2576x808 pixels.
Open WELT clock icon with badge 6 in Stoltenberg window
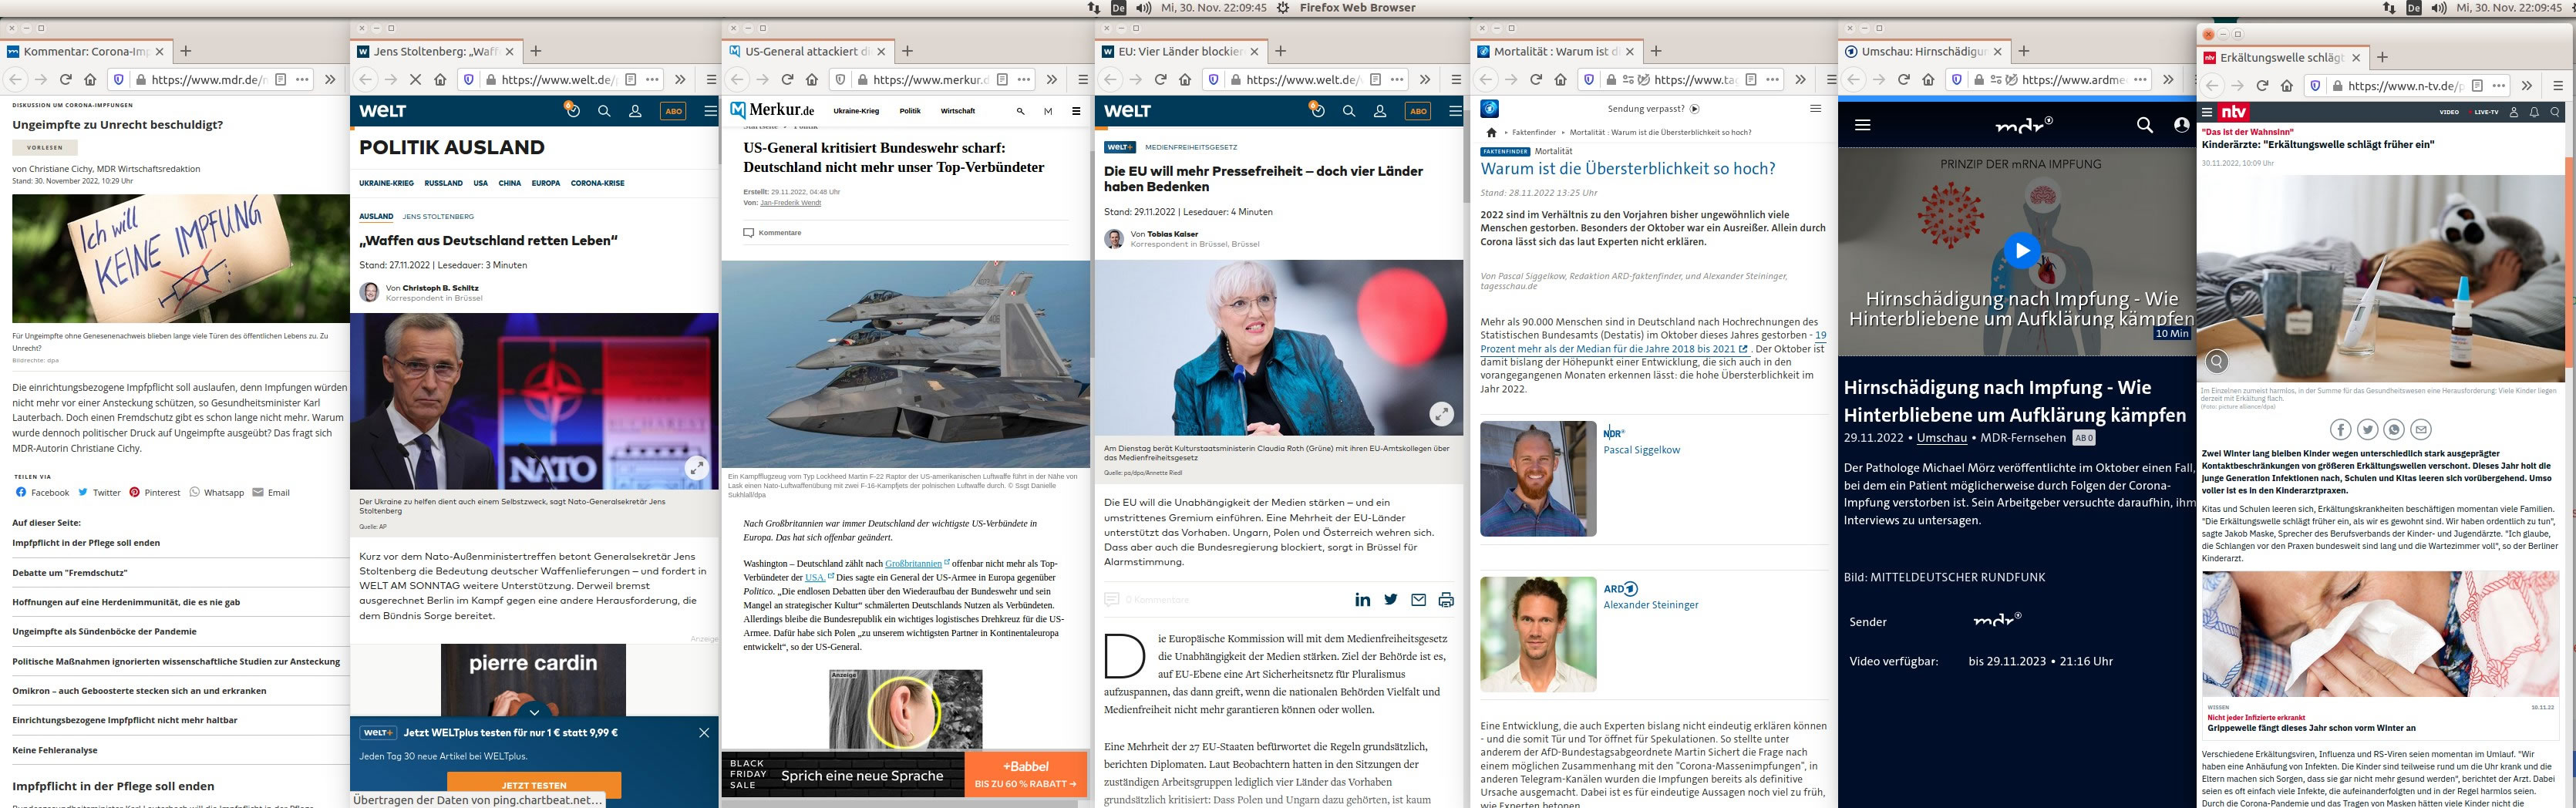pos(572,110)
